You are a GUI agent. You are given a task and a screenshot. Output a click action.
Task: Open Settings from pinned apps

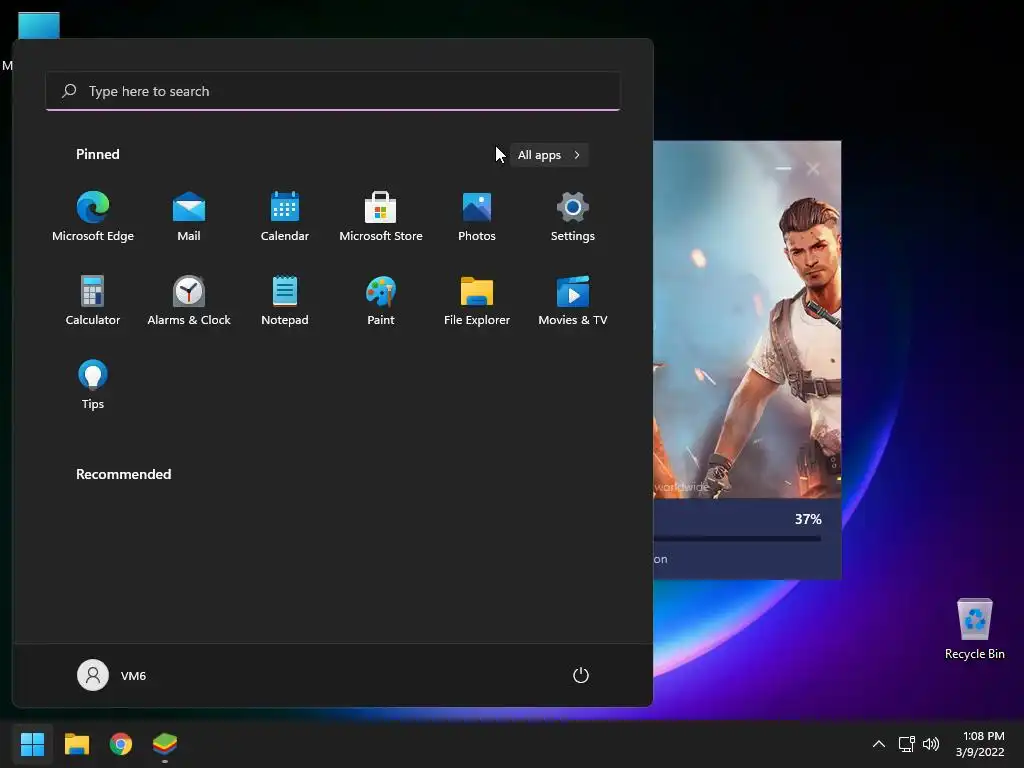(x=573, y=217)
